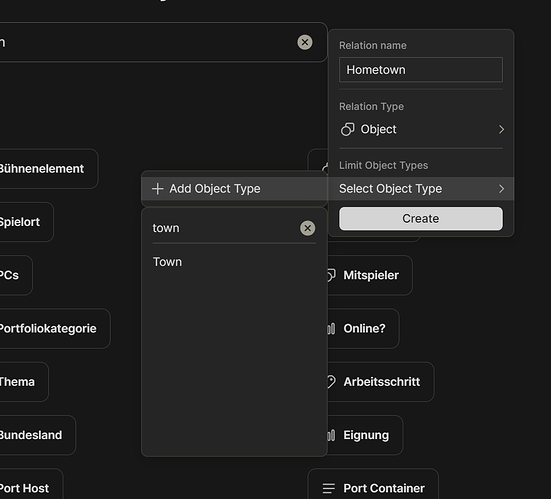Image resolution: width=551 pixels, height=499 pixels.
Task: Click the chevron beside Object relation type
Action: click(x=501, y=130)
